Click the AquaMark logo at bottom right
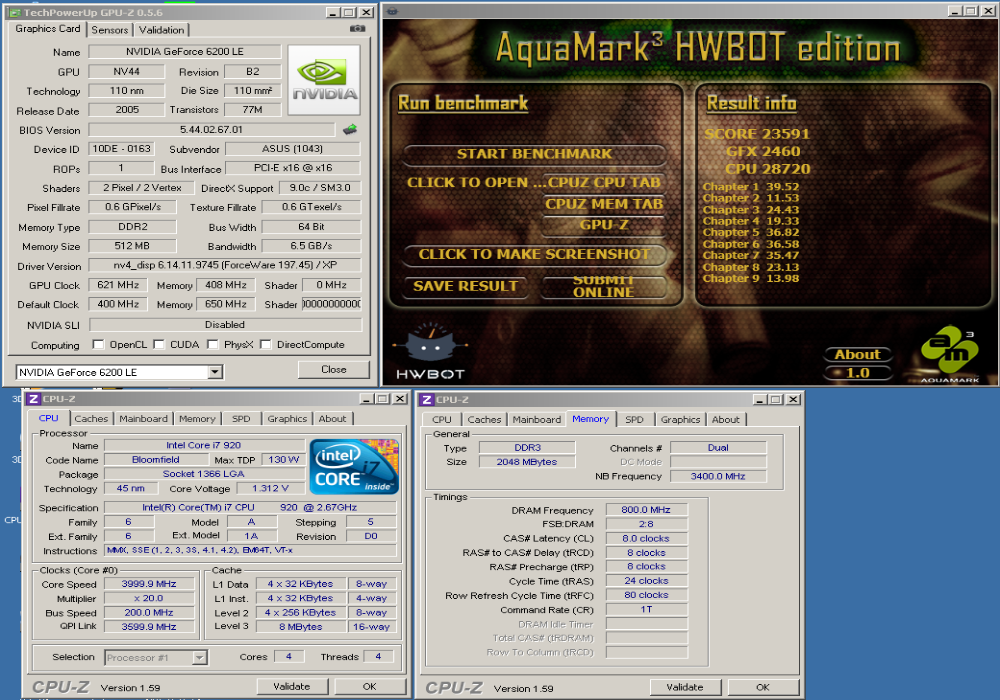The image size is (1000, 700). [950, 354]
